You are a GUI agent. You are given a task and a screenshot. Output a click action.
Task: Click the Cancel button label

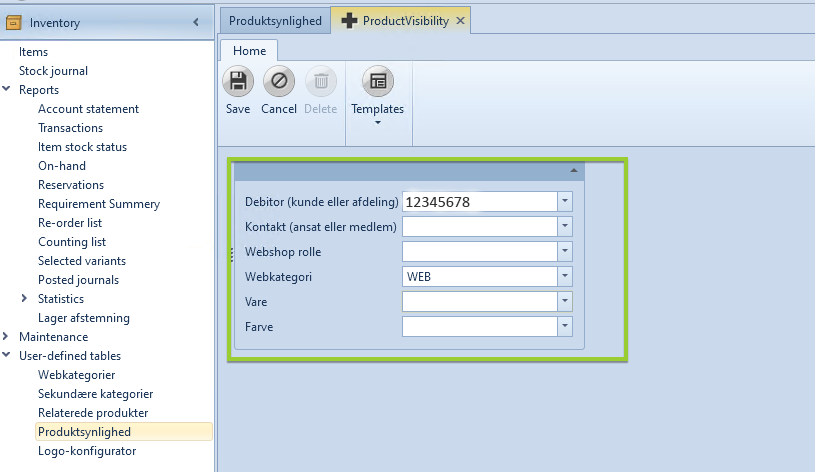tap(279, 109)
